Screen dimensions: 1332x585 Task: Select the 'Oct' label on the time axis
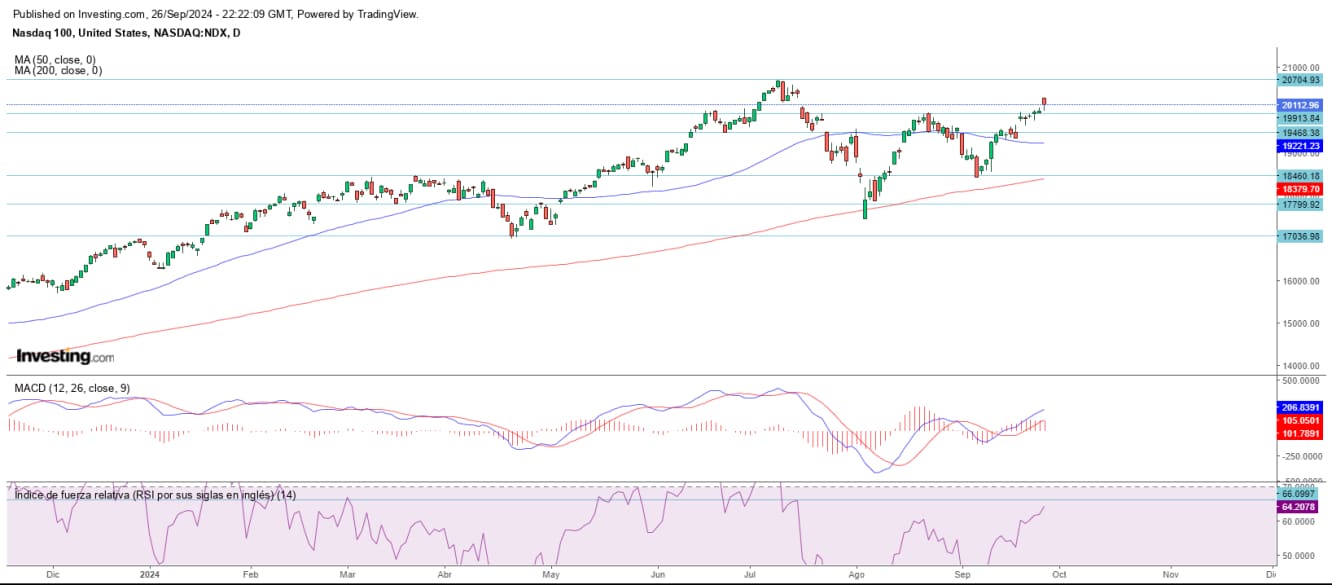click(1059, 575)
